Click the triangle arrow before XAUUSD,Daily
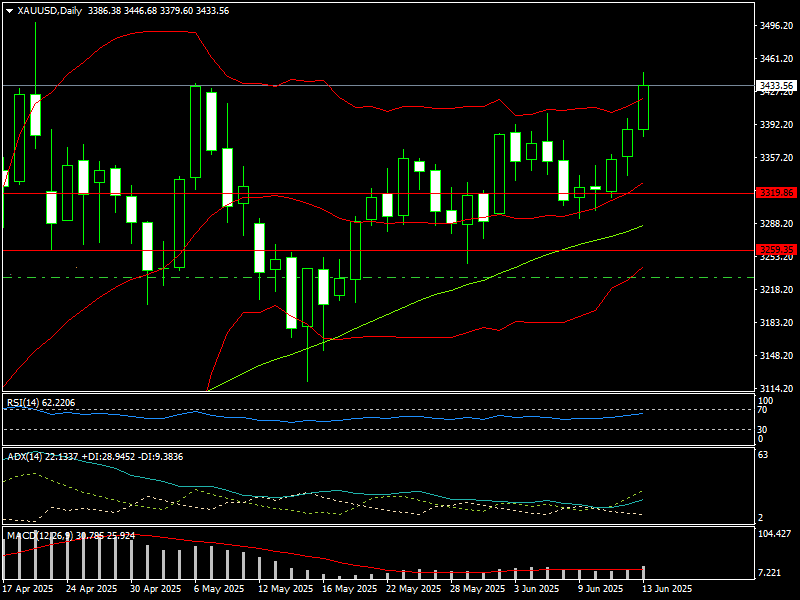The image size is (800, 600). (9, 11)
